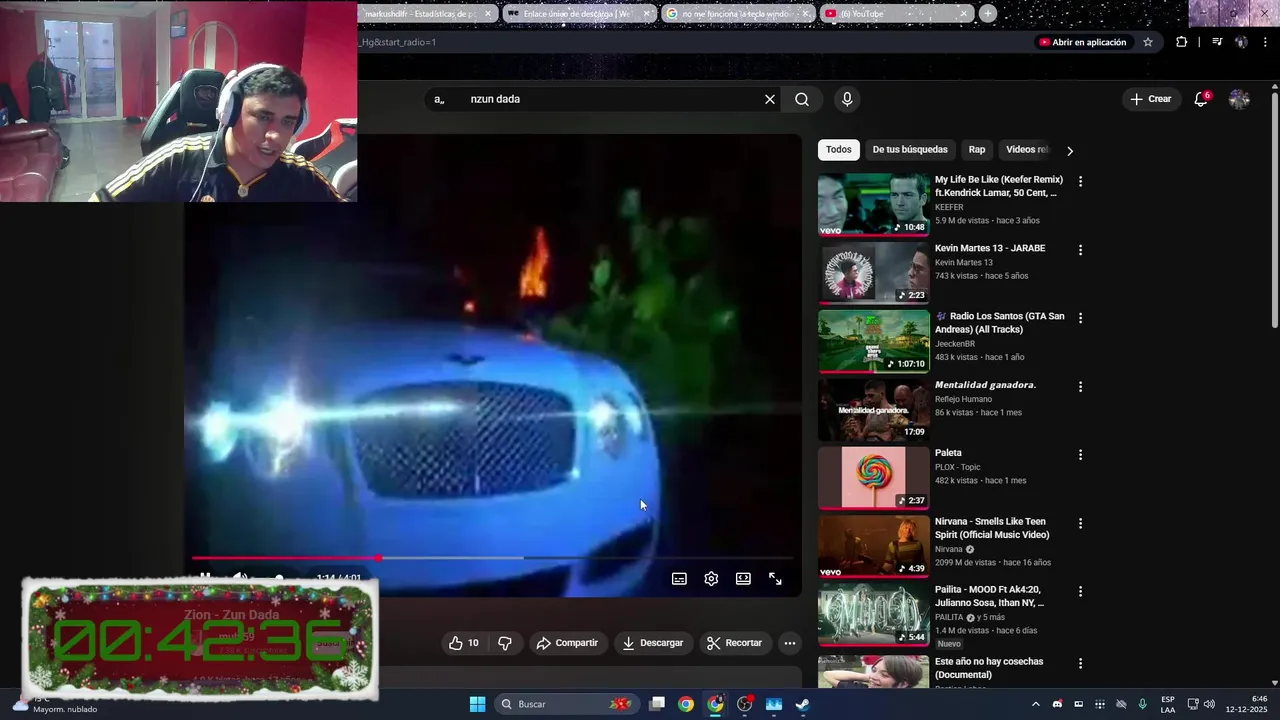The width and height of the screenshot is (1280, 720).
Task: Click the Recortar button
Action: pyautogui.click(x=734, y=643)
